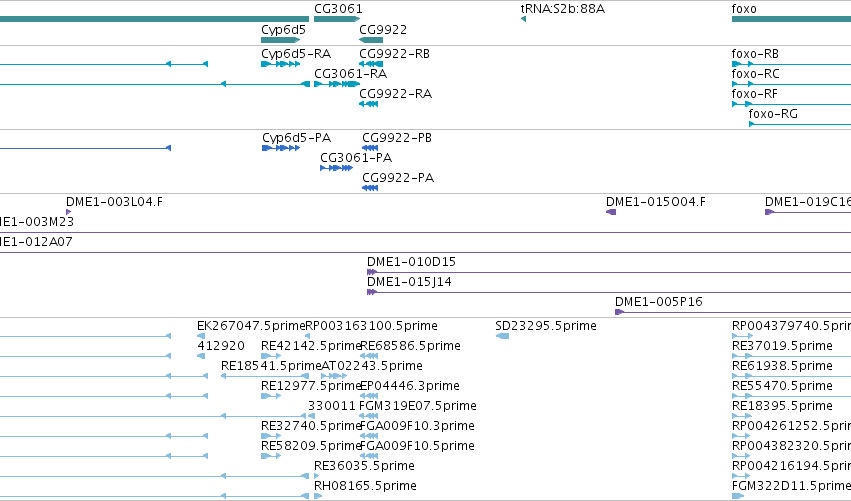This screenshot has width=851, height=501.
Task: Select the DME1-010D15 clone label
Action: [411, 262]
